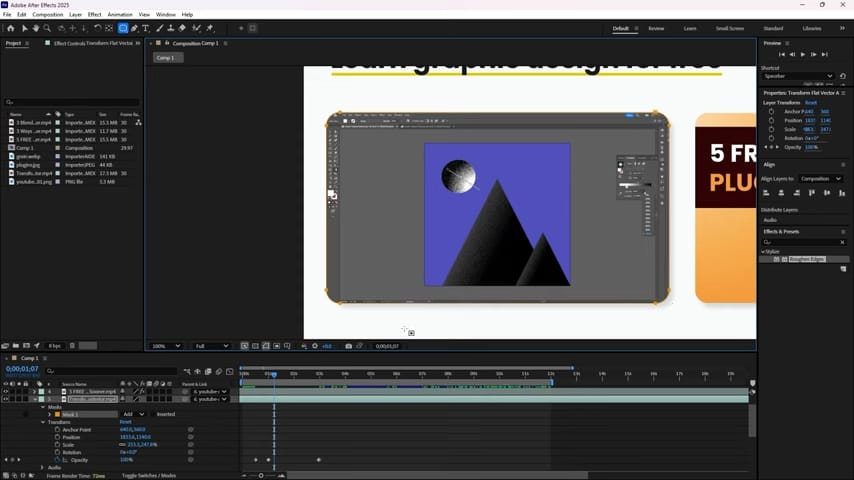Open the File menu
This screenshot has height=480, width=854.
(x=7, y=15)
